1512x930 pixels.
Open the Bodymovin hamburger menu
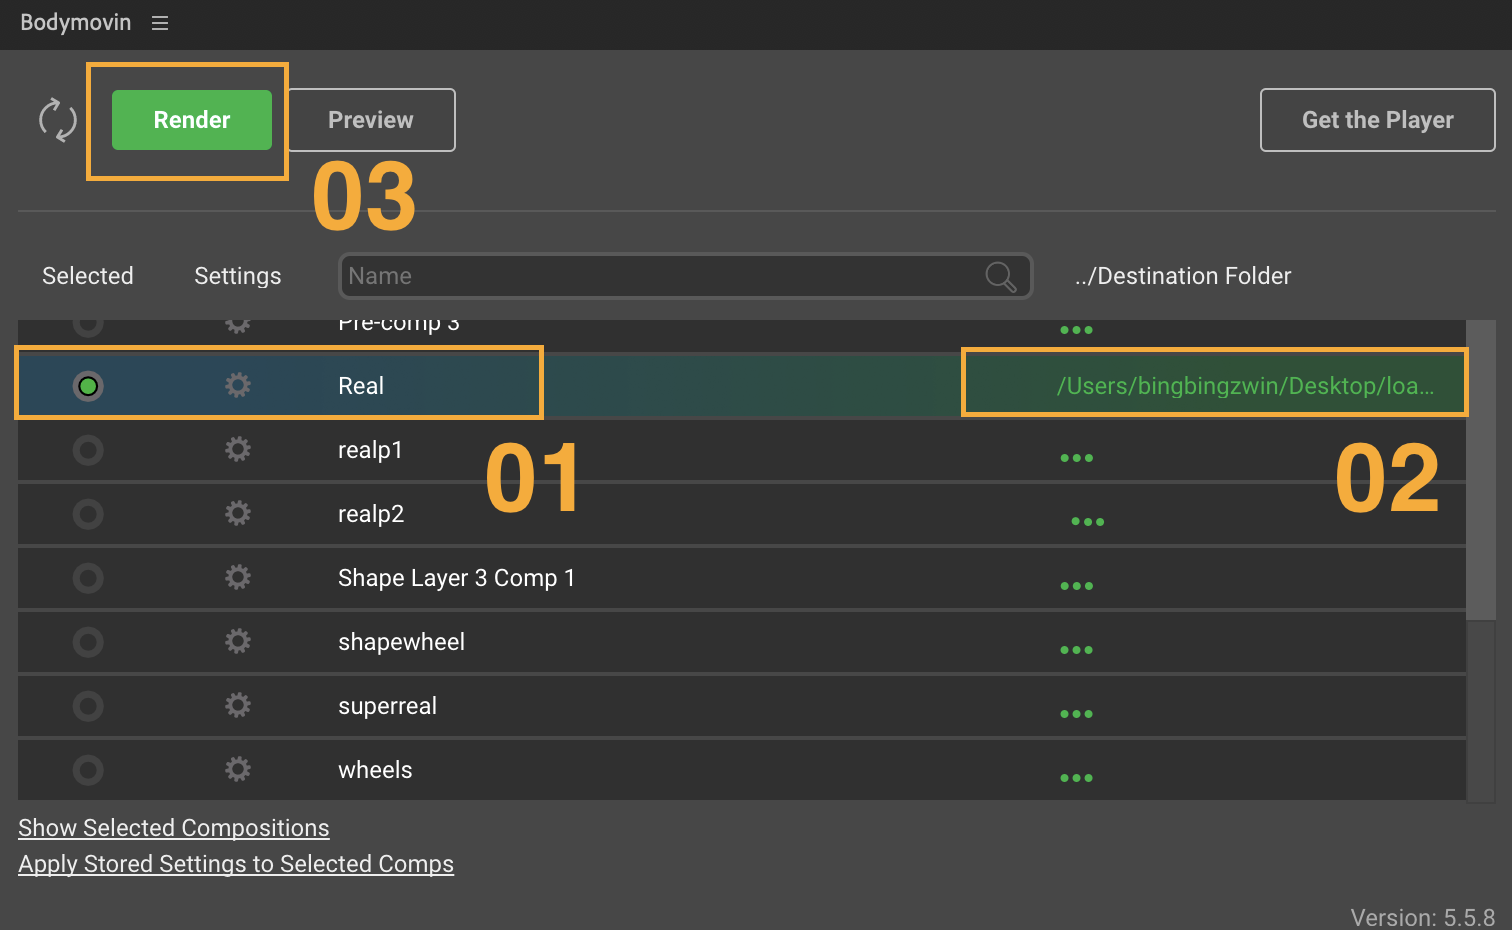pyautogui.click(x=160, y=23)
